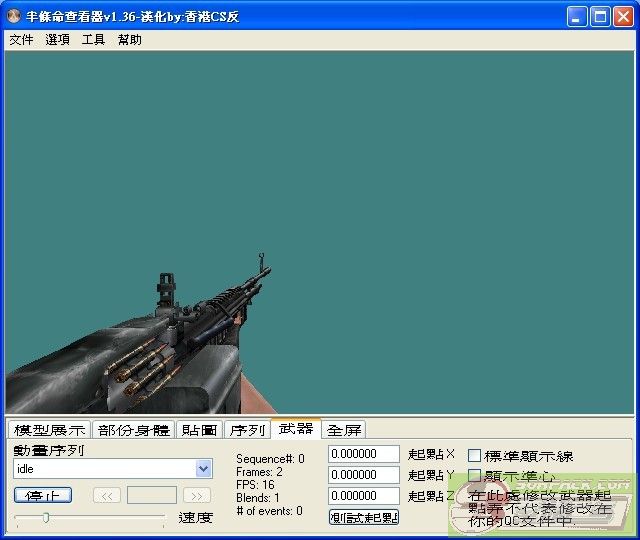Image resolution: width=640 pixels, height=540 pixels.
Task: Click the next frame >> button
Action: [197, 496]
